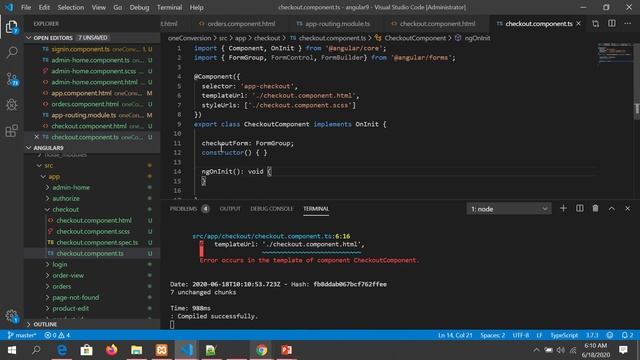Open the editor More Actions menu
Image resolution: width=640 pixels, height=360 pixels.
tap(627, 24)
